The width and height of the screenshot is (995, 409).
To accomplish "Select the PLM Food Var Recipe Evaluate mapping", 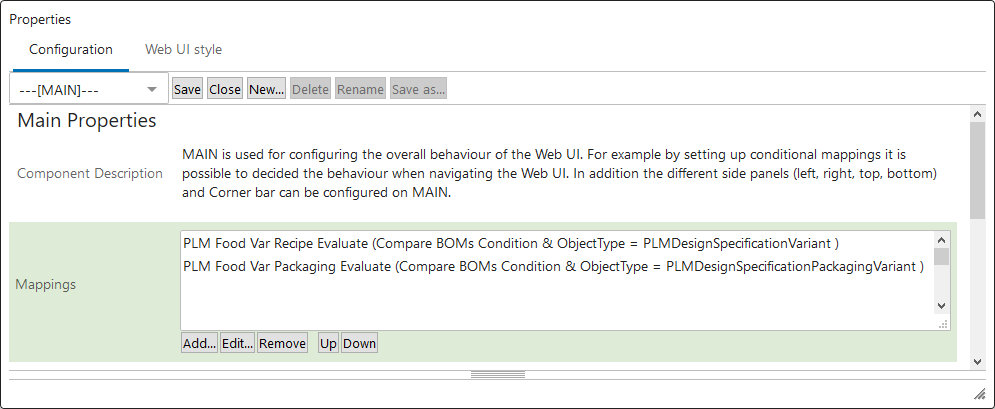I will (510, 243).
